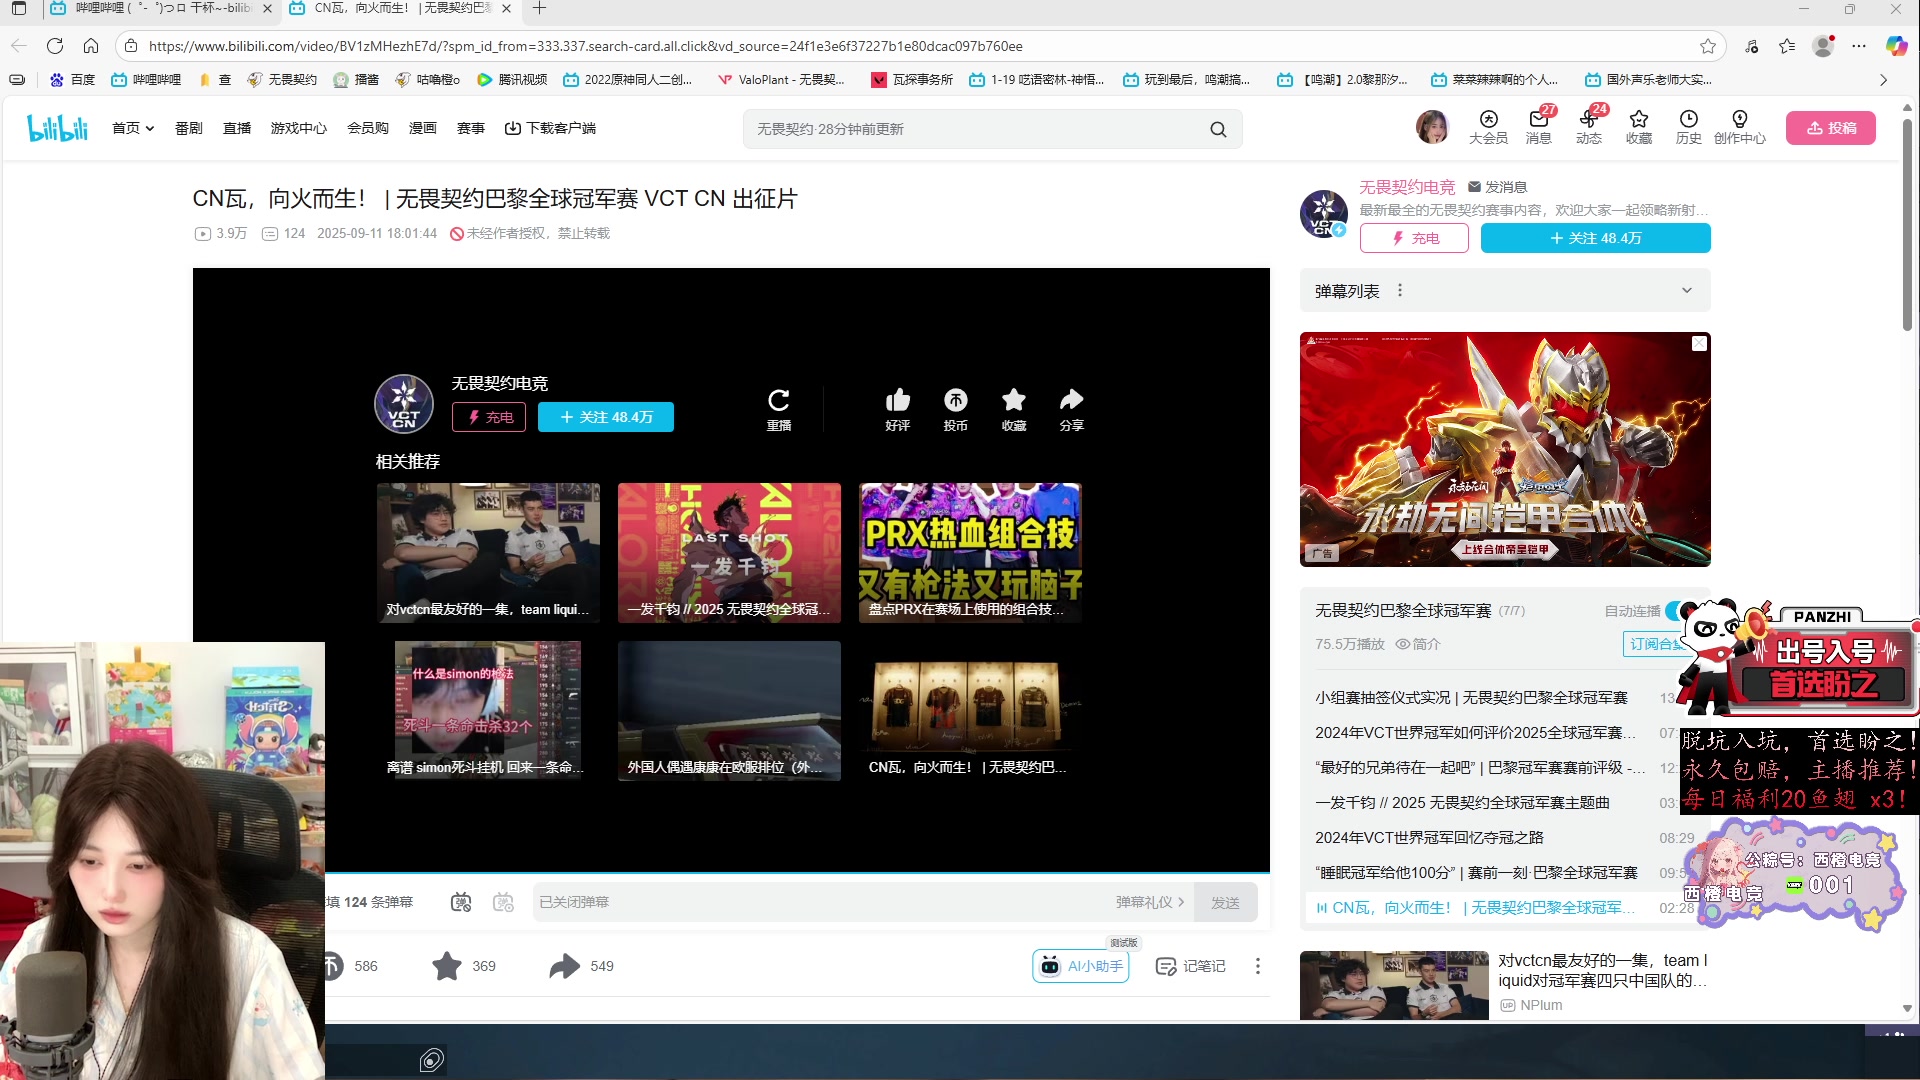This screenshot has height=1080, width=1920.
Task: Click the 发送 send button
Action: click(x=1225, y=902)
